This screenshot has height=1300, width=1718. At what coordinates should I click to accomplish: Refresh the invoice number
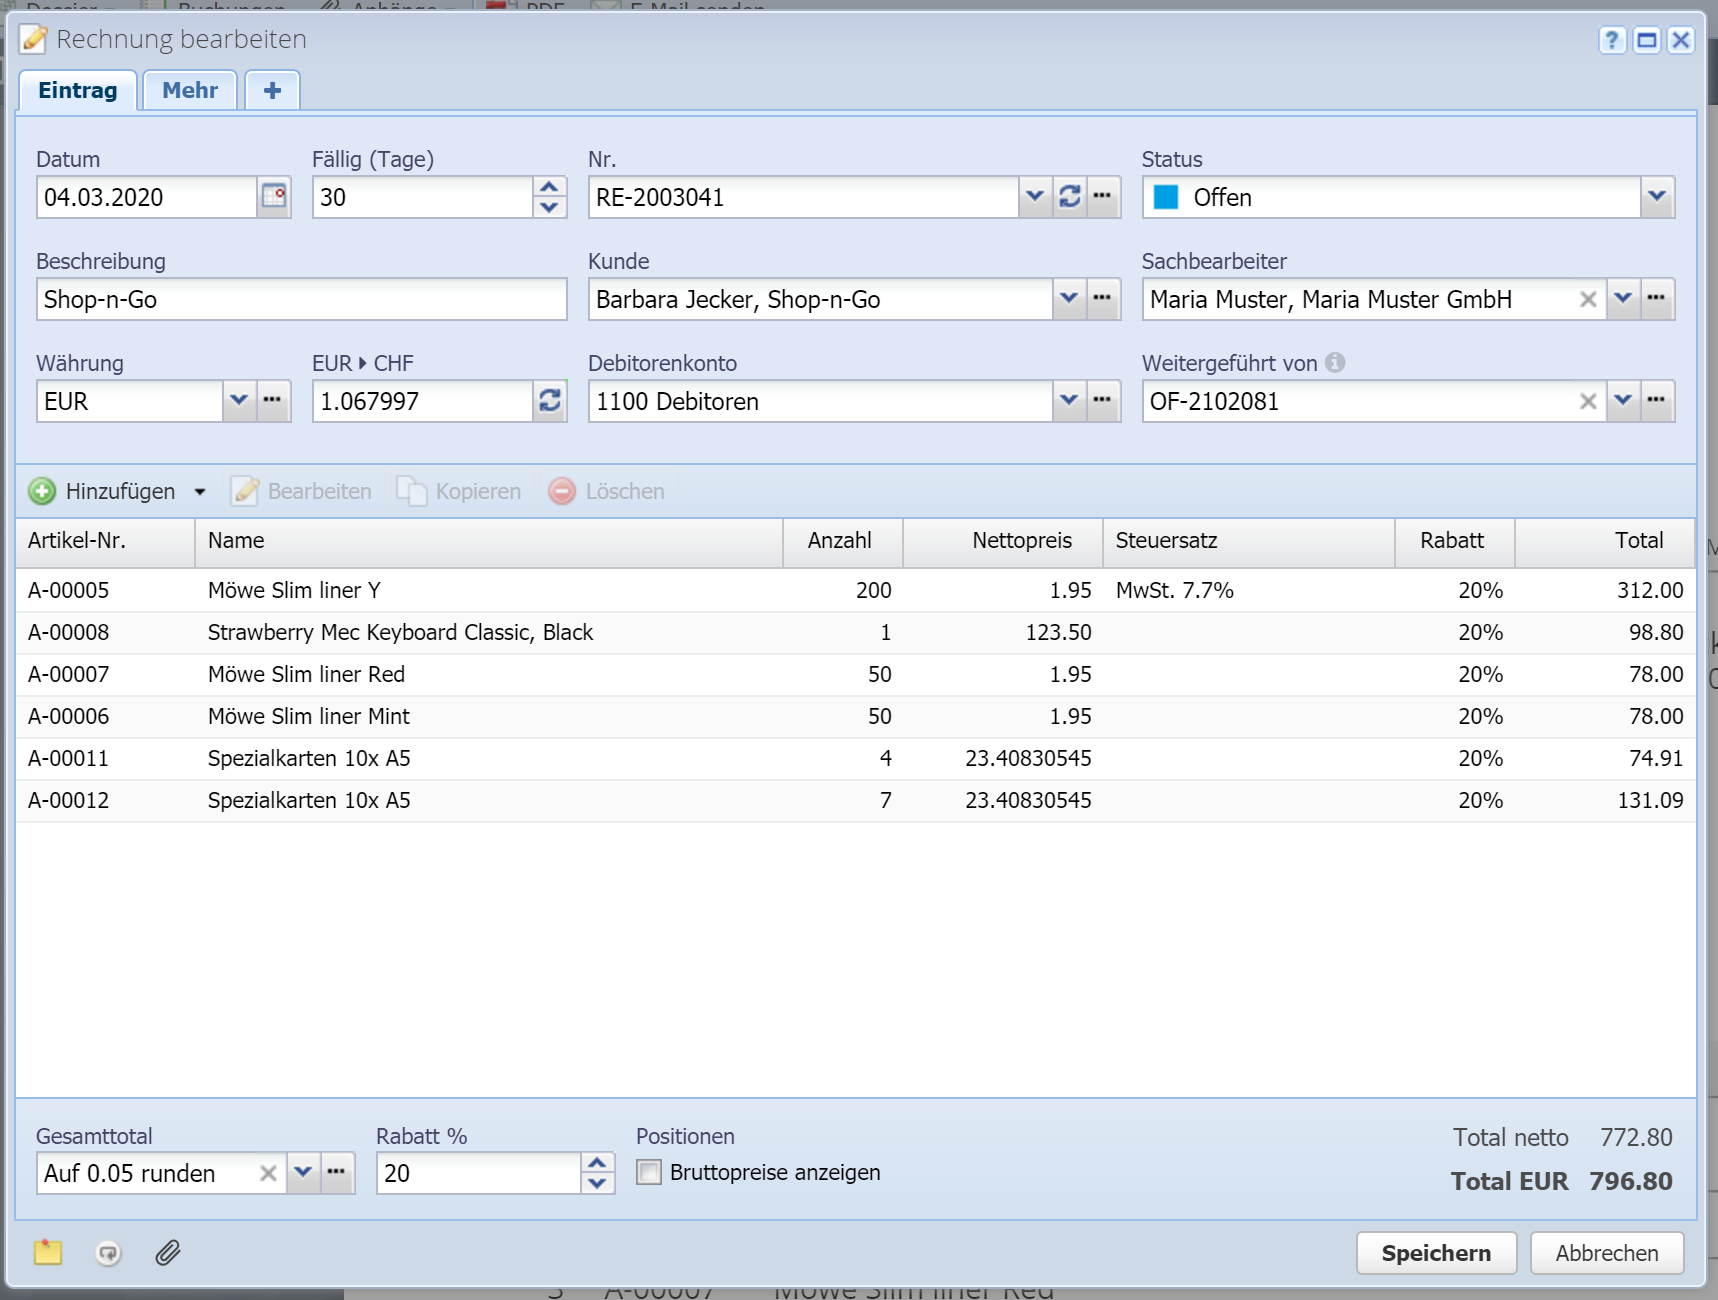click(x=1069, y=197)
